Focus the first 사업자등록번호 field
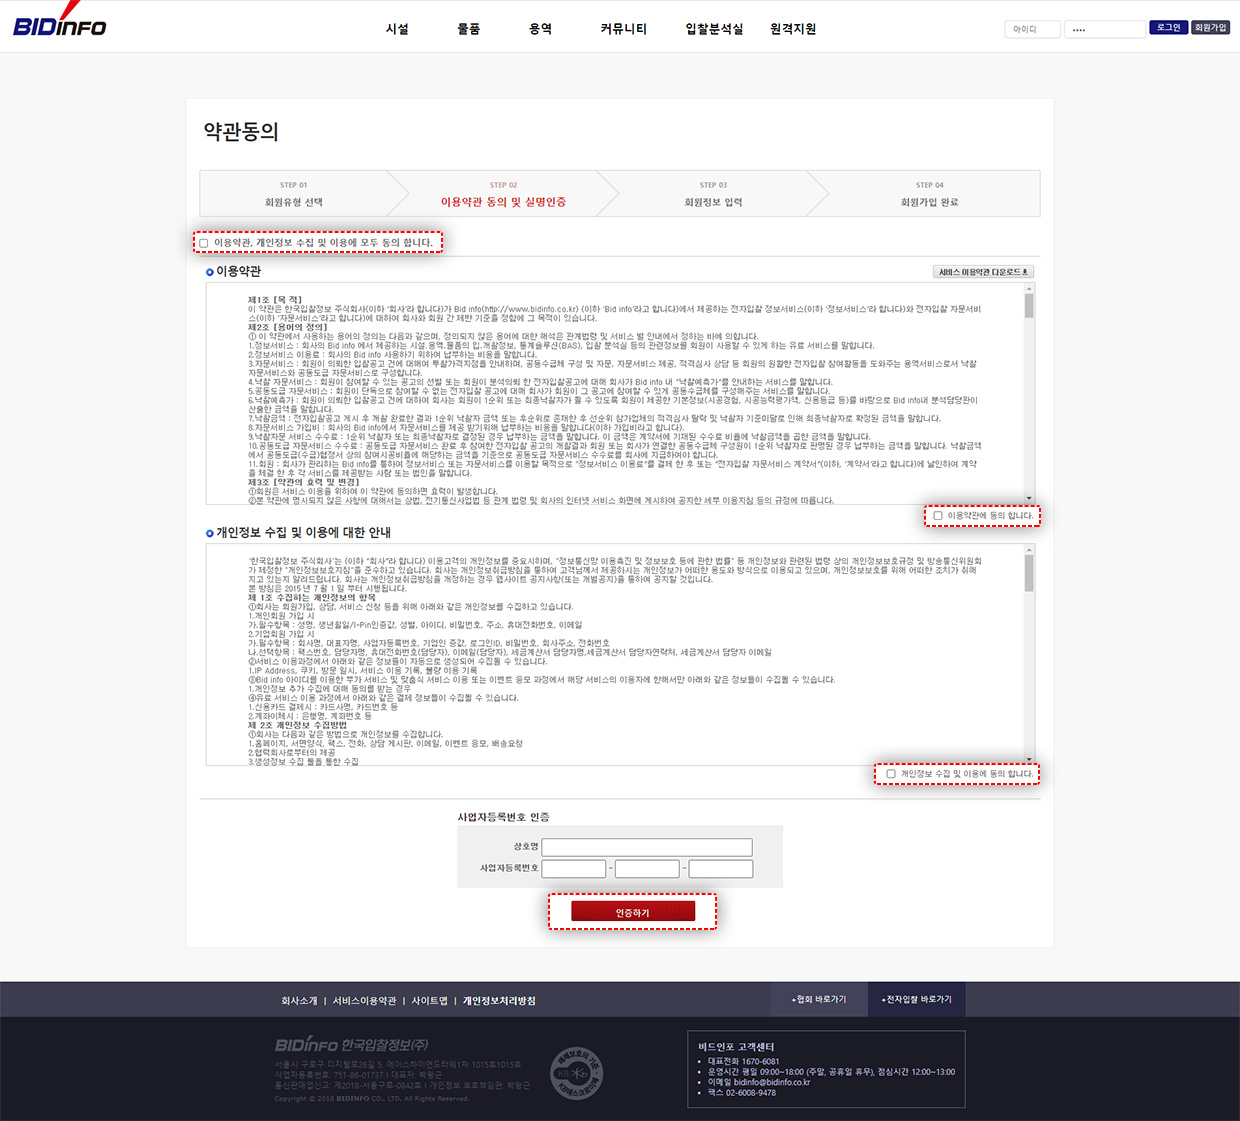 pos(574,869)
